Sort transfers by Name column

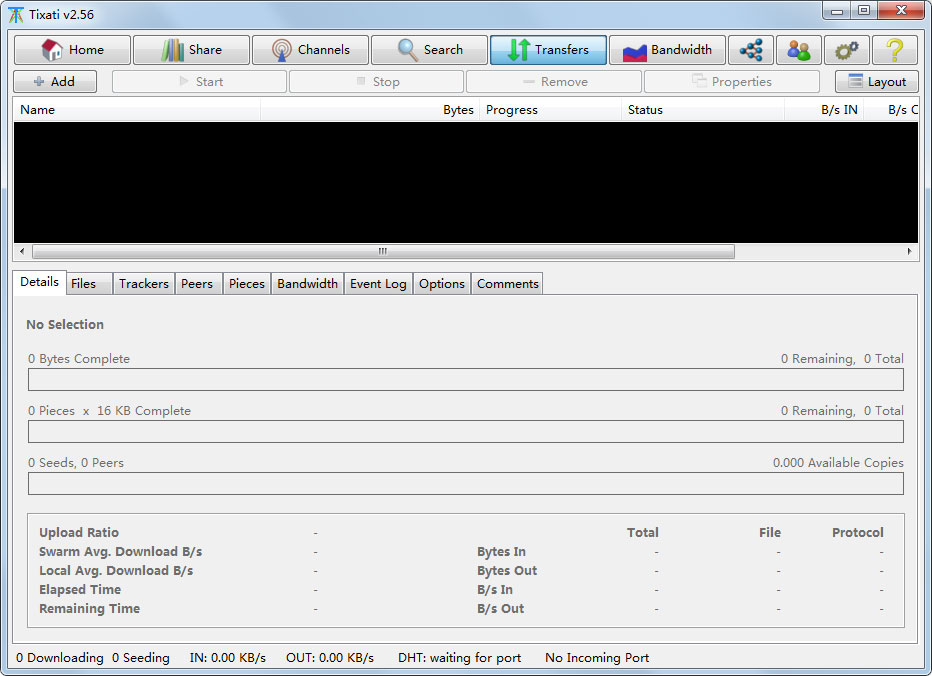click(x=137, y=110)
